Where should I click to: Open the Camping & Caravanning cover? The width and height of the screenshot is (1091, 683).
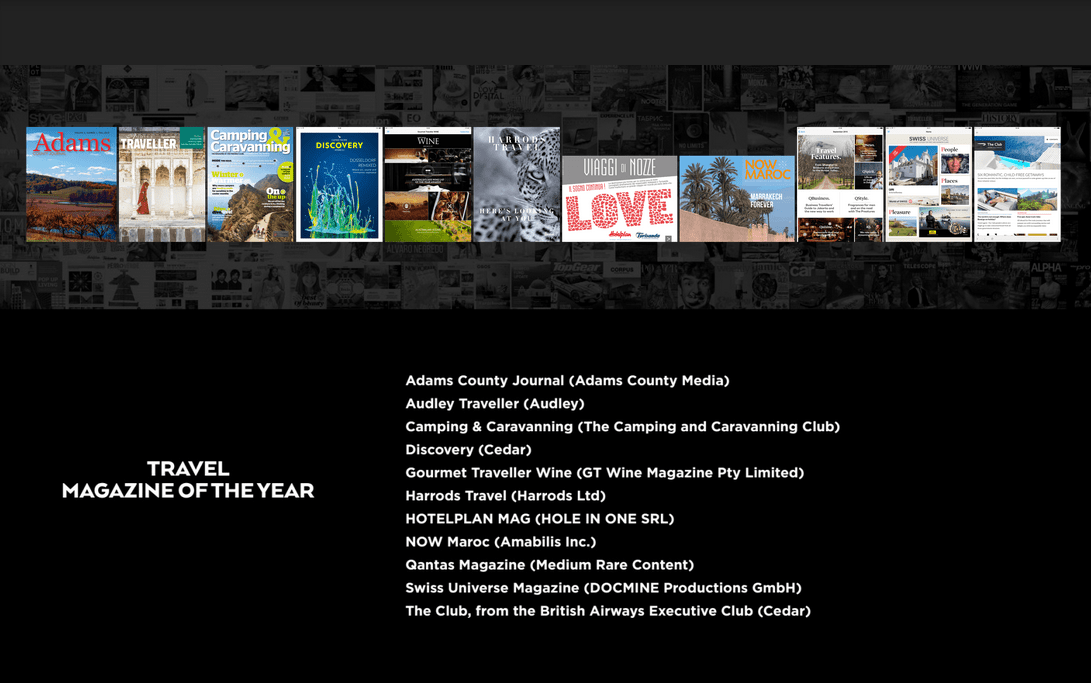[250, 184]
